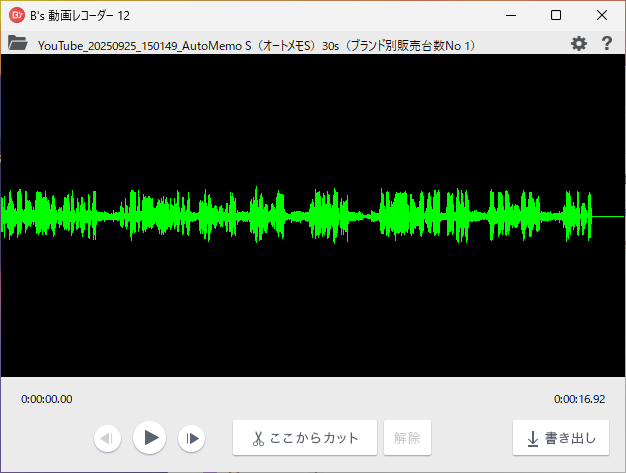Click the end time 0:00:16.92 label
Image resolution: width=626 pixels, height=473 pixels.
coord(579,399)
